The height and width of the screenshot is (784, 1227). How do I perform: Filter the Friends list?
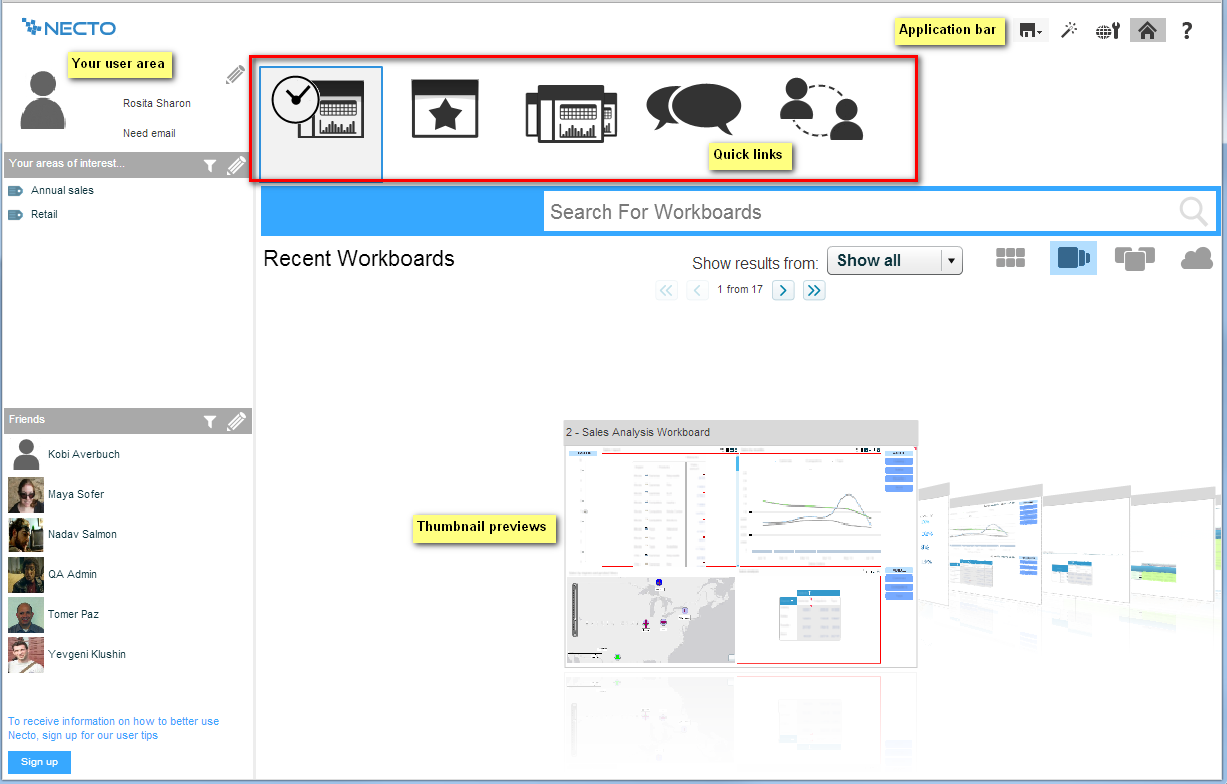click(x=209, y=422)
